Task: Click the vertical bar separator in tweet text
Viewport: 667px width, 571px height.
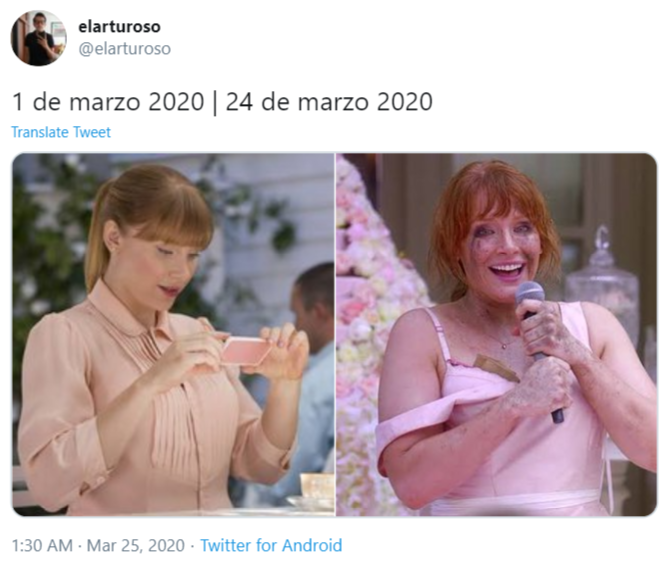Action: point(215,102)
